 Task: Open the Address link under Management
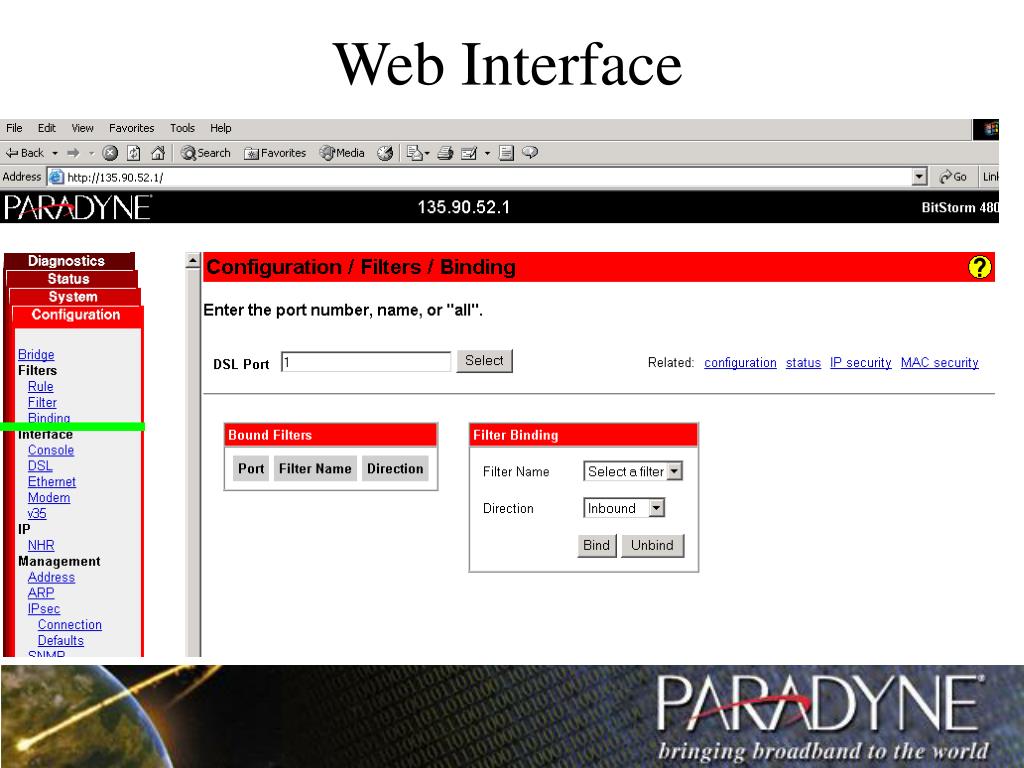click(x=52, y=577)
